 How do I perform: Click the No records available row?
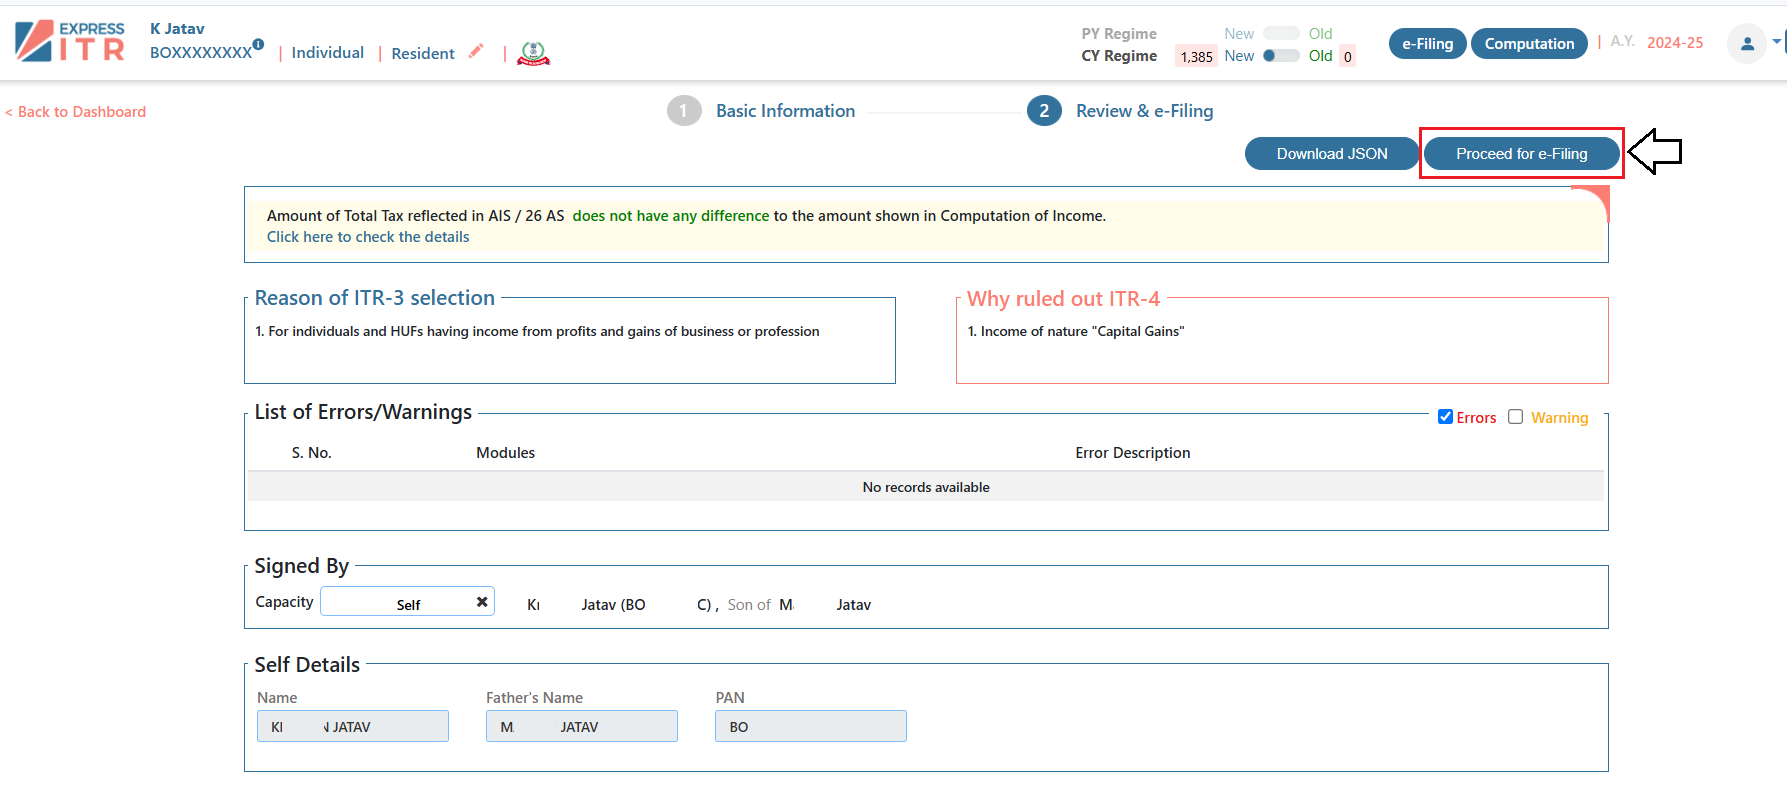tap(926, 487)
